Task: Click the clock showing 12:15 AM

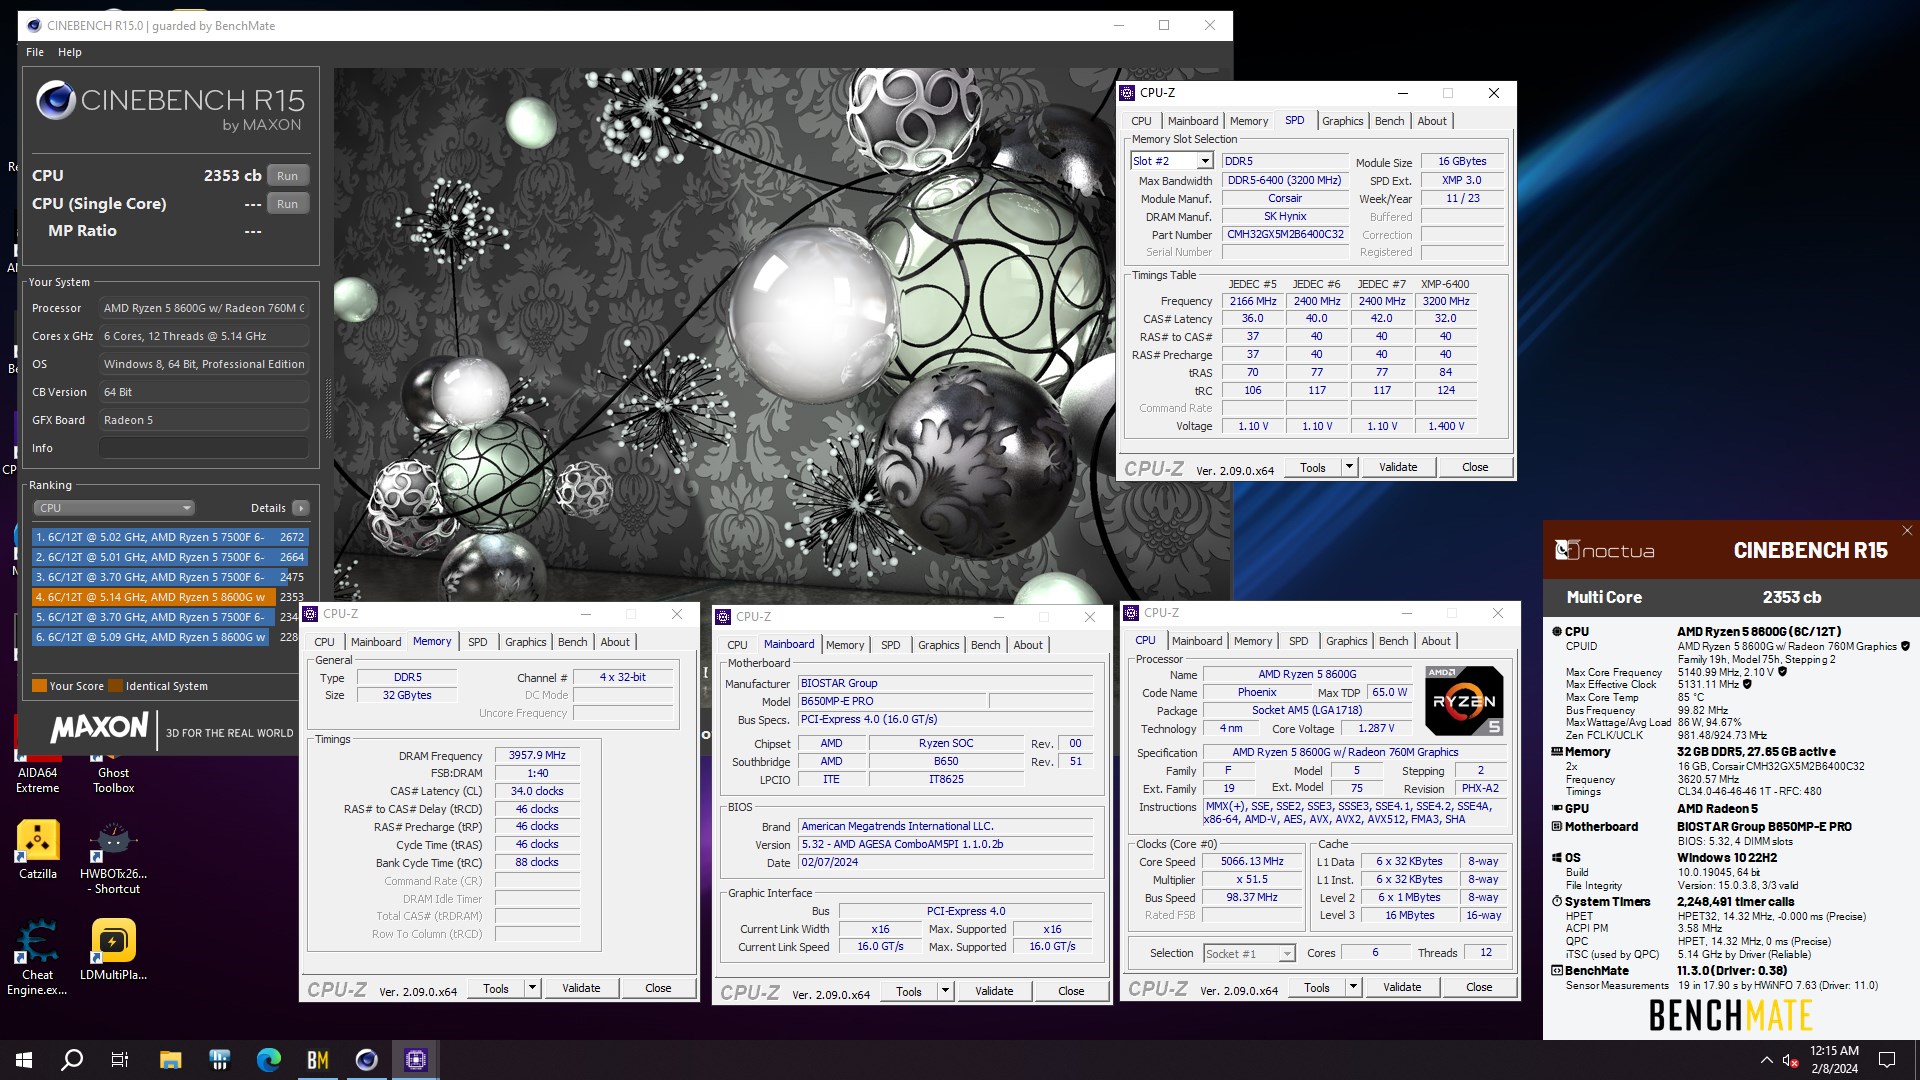Action: (1834, 1051)
